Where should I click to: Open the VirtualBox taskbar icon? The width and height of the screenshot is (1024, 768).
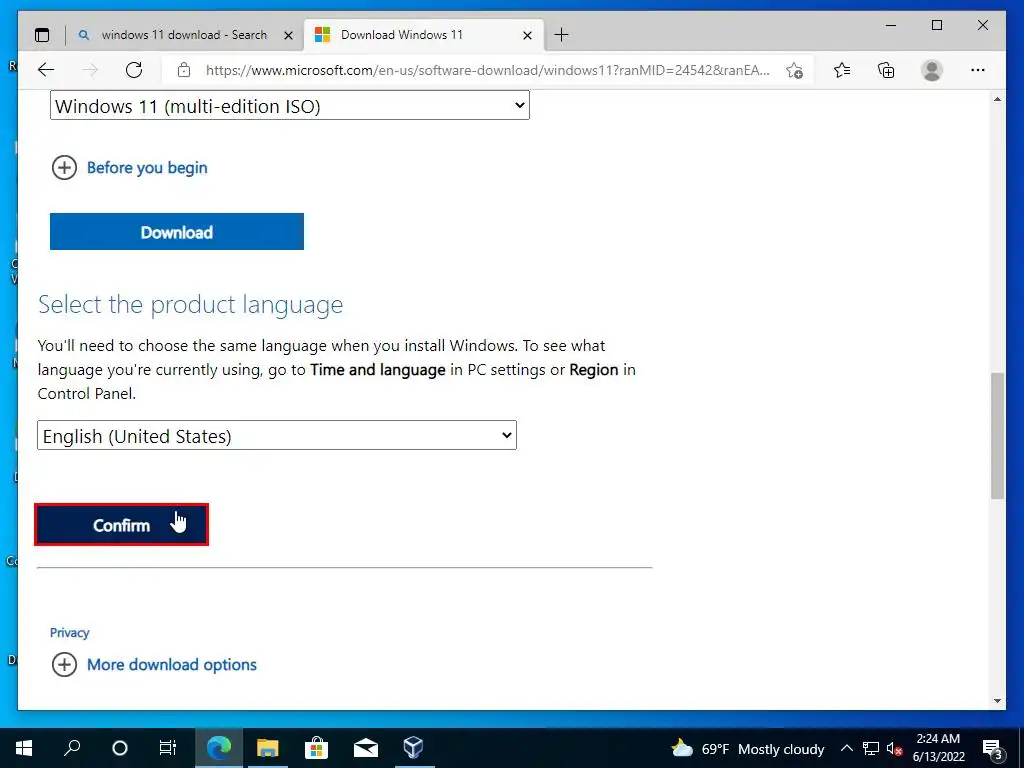click(x=413, y=748)
